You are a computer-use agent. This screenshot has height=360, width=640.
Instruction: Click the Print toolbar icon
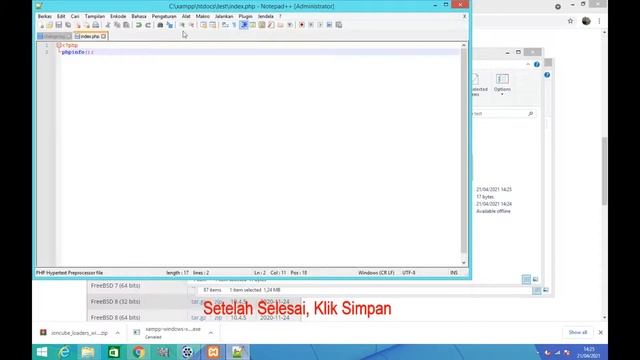96,25
